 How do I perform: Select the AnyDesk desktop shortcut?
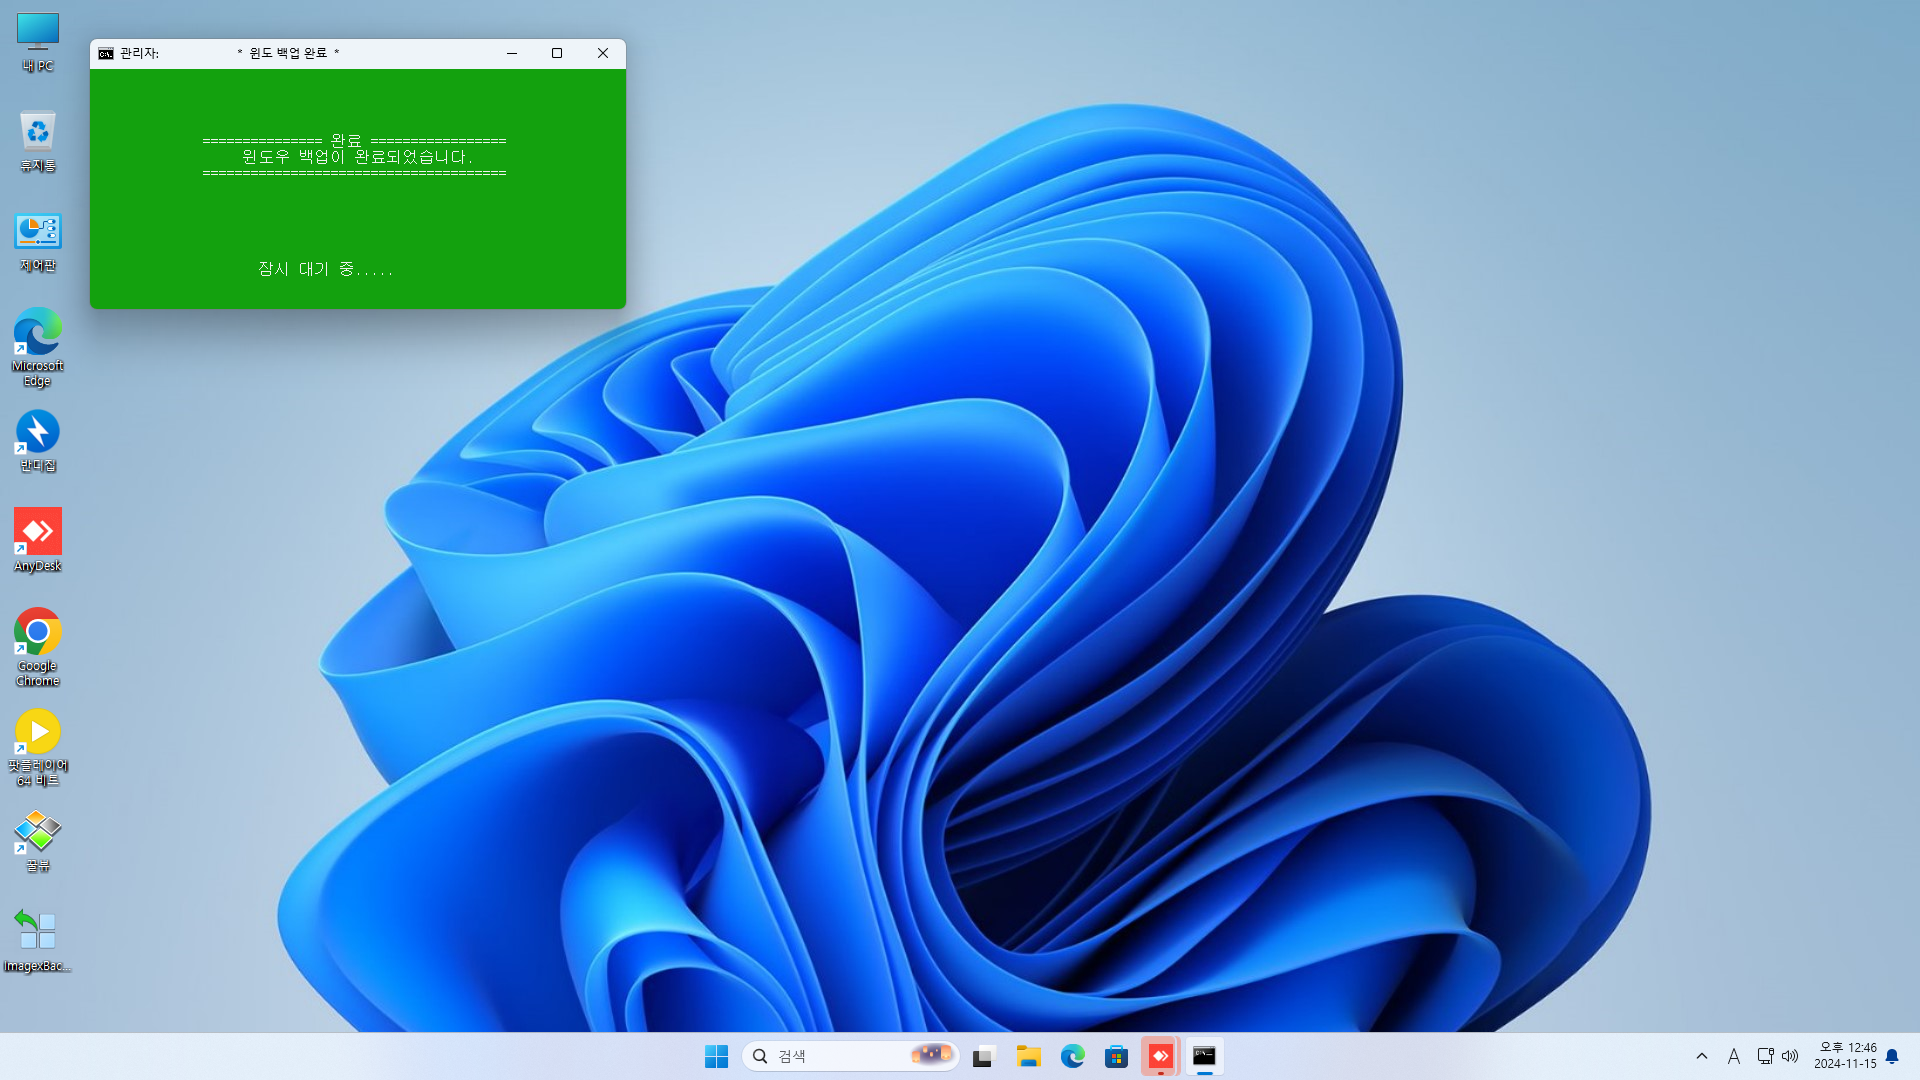37,540
